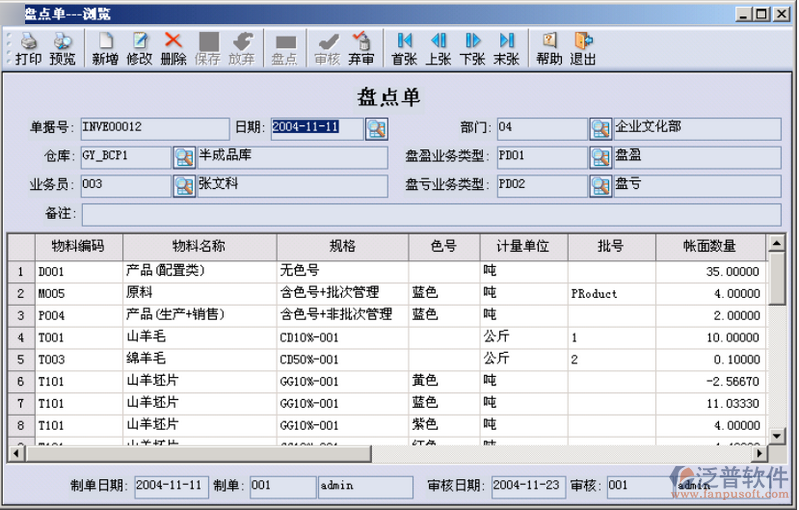This screenshot has width=799, height=510.
Task: Click the table's vertical scrollbar down arrow
Action: pos(776,436)
